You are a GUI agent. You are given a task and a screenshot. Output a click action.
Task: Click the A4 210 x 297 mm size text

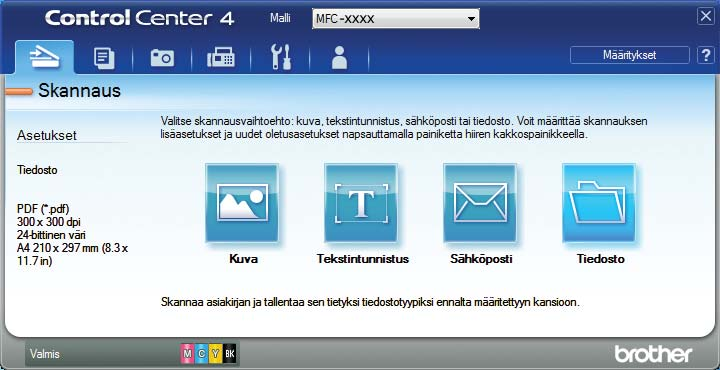point(73,255)
